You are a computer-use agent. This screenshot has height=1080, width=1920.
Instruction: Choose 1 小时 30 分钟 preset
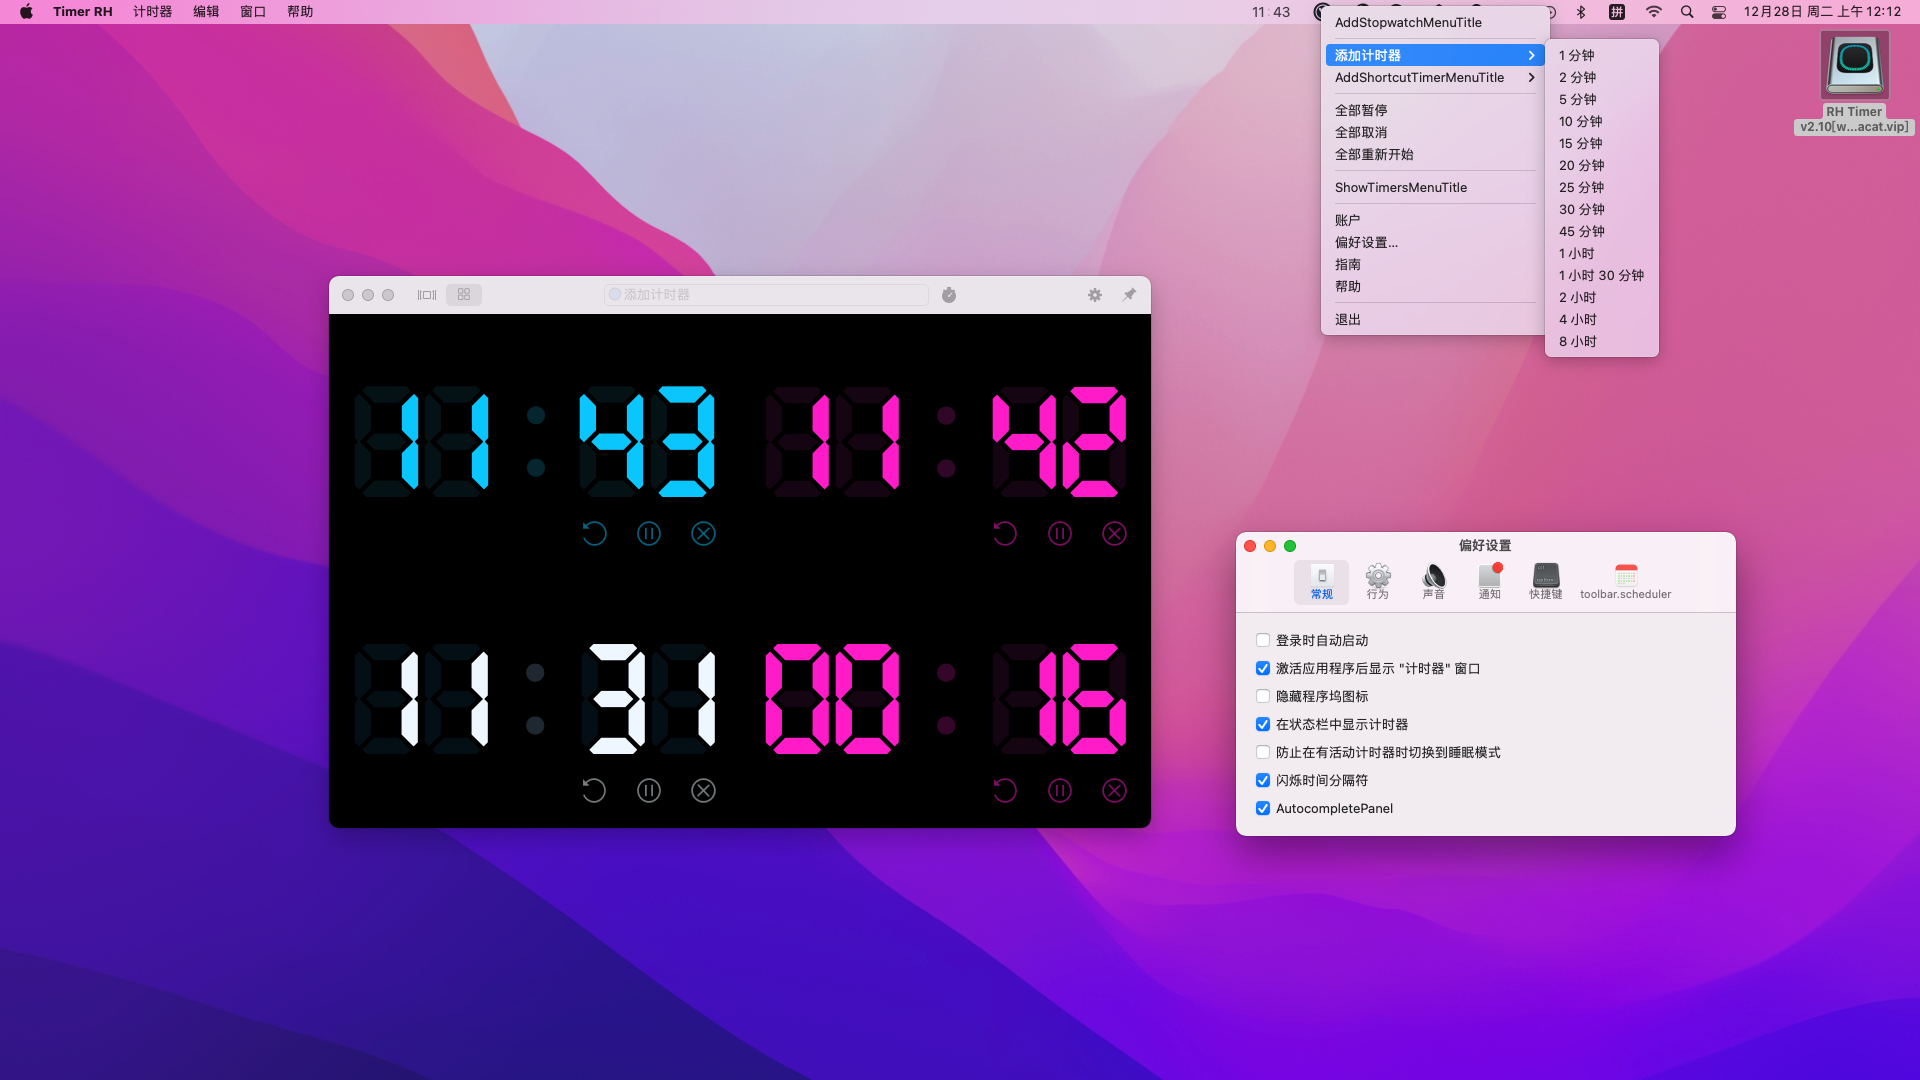[1602, 276]
